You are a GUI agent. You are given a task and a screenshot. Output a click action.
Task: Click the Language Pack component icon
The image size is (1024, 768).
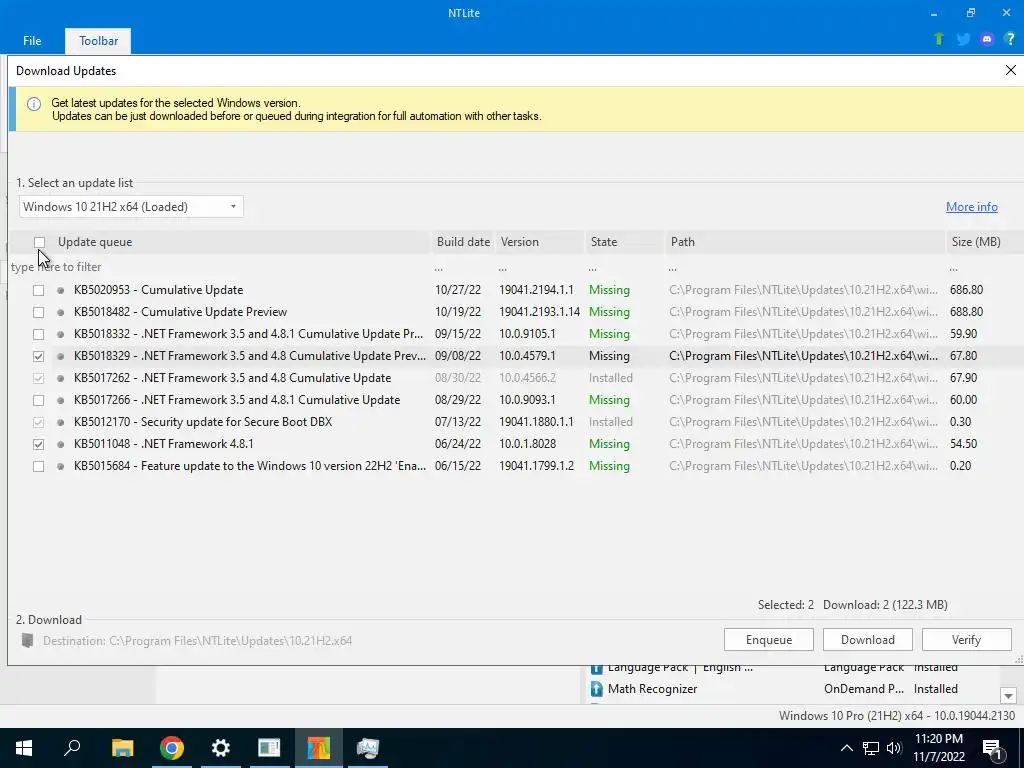596,669
